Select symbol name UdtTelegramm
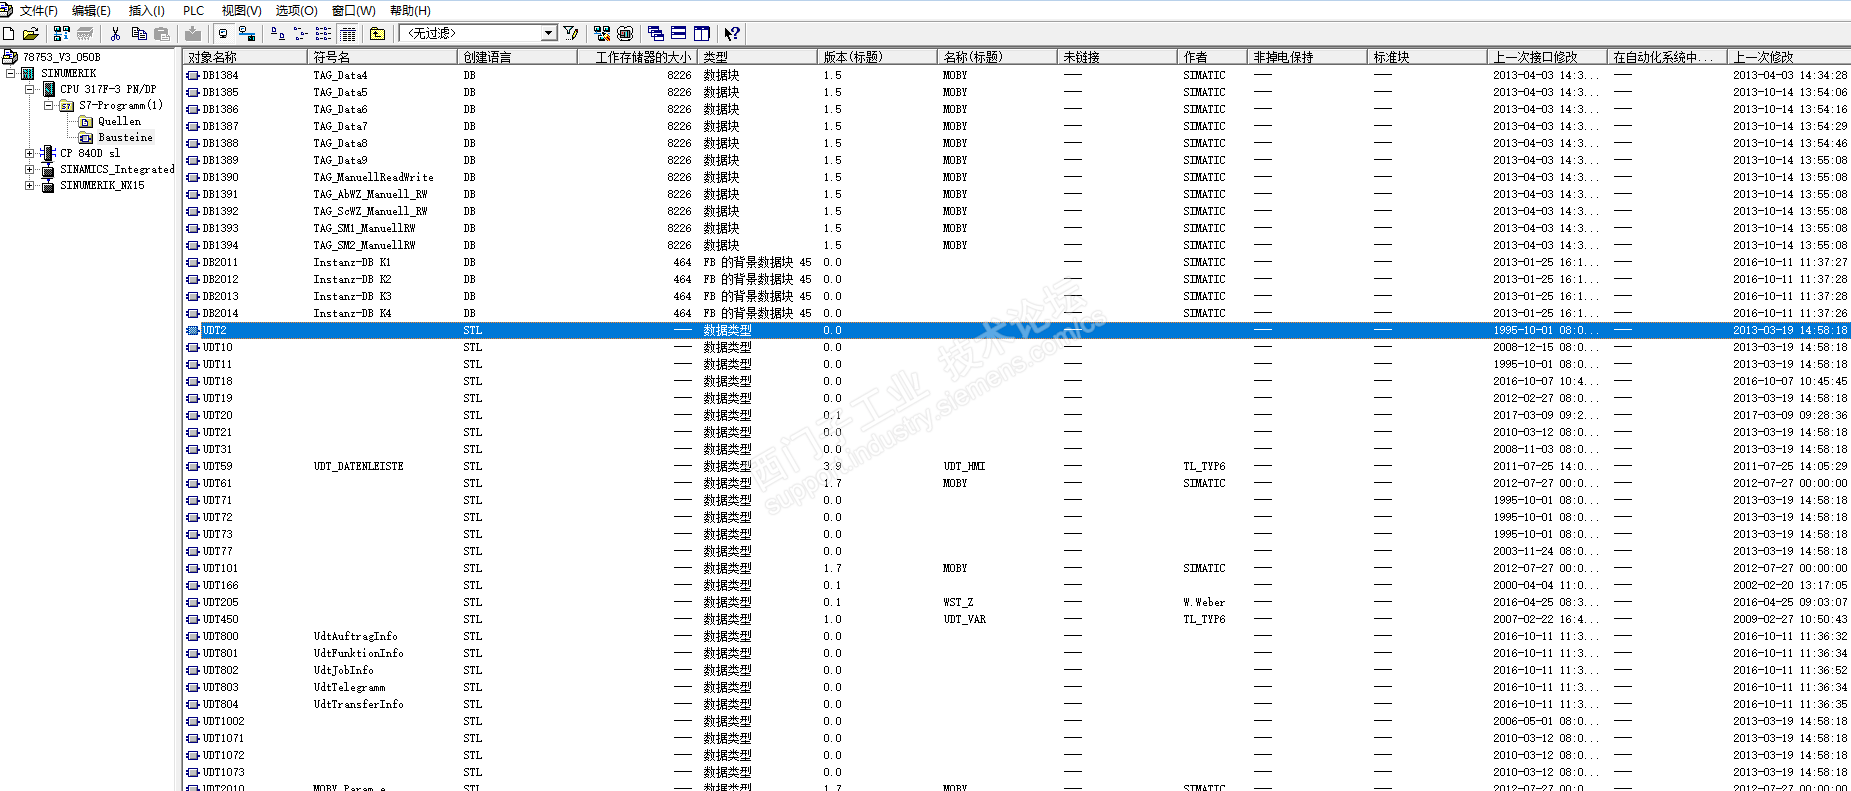Viewport: 1851px width, 791px height. (349, 687)
